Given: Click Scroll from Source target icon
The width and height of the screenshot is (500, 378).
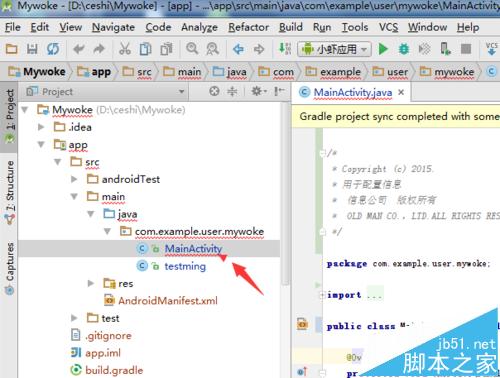Looking at the screenshot, I should pyautogui.click(x=214, y=91).
